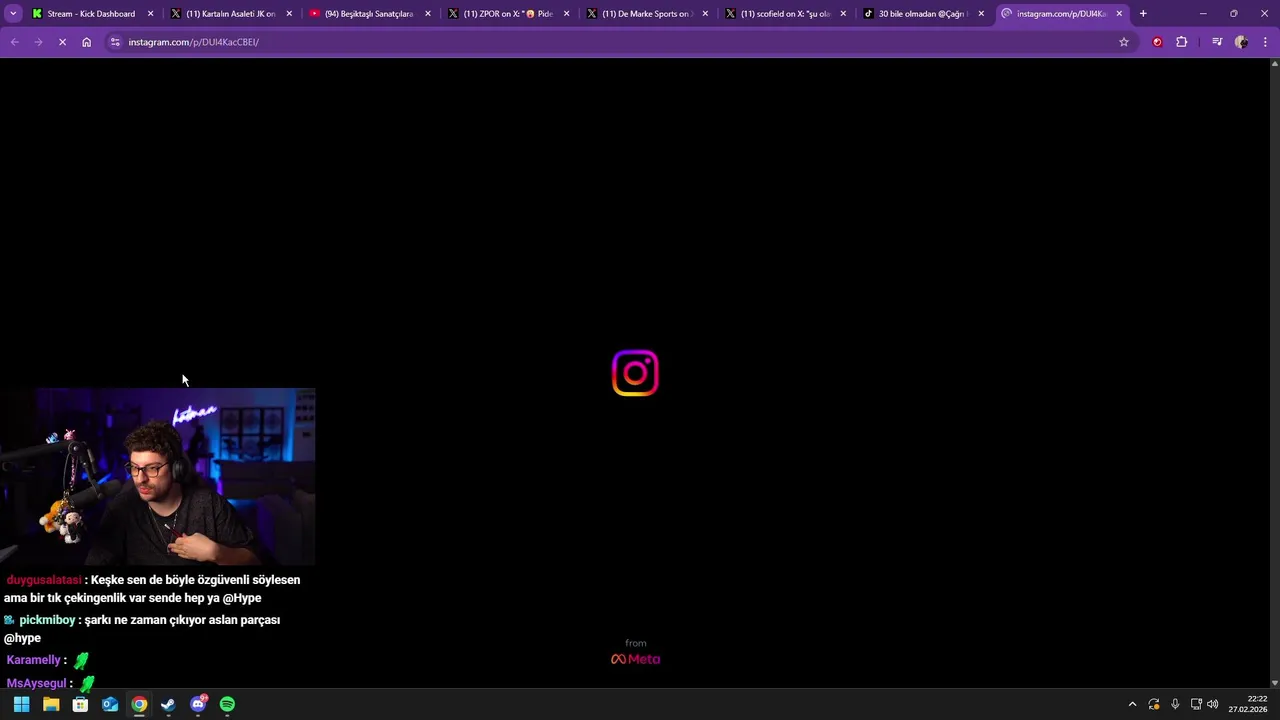
Task: Show hidden system tray icons
Action: point(1132,704)
